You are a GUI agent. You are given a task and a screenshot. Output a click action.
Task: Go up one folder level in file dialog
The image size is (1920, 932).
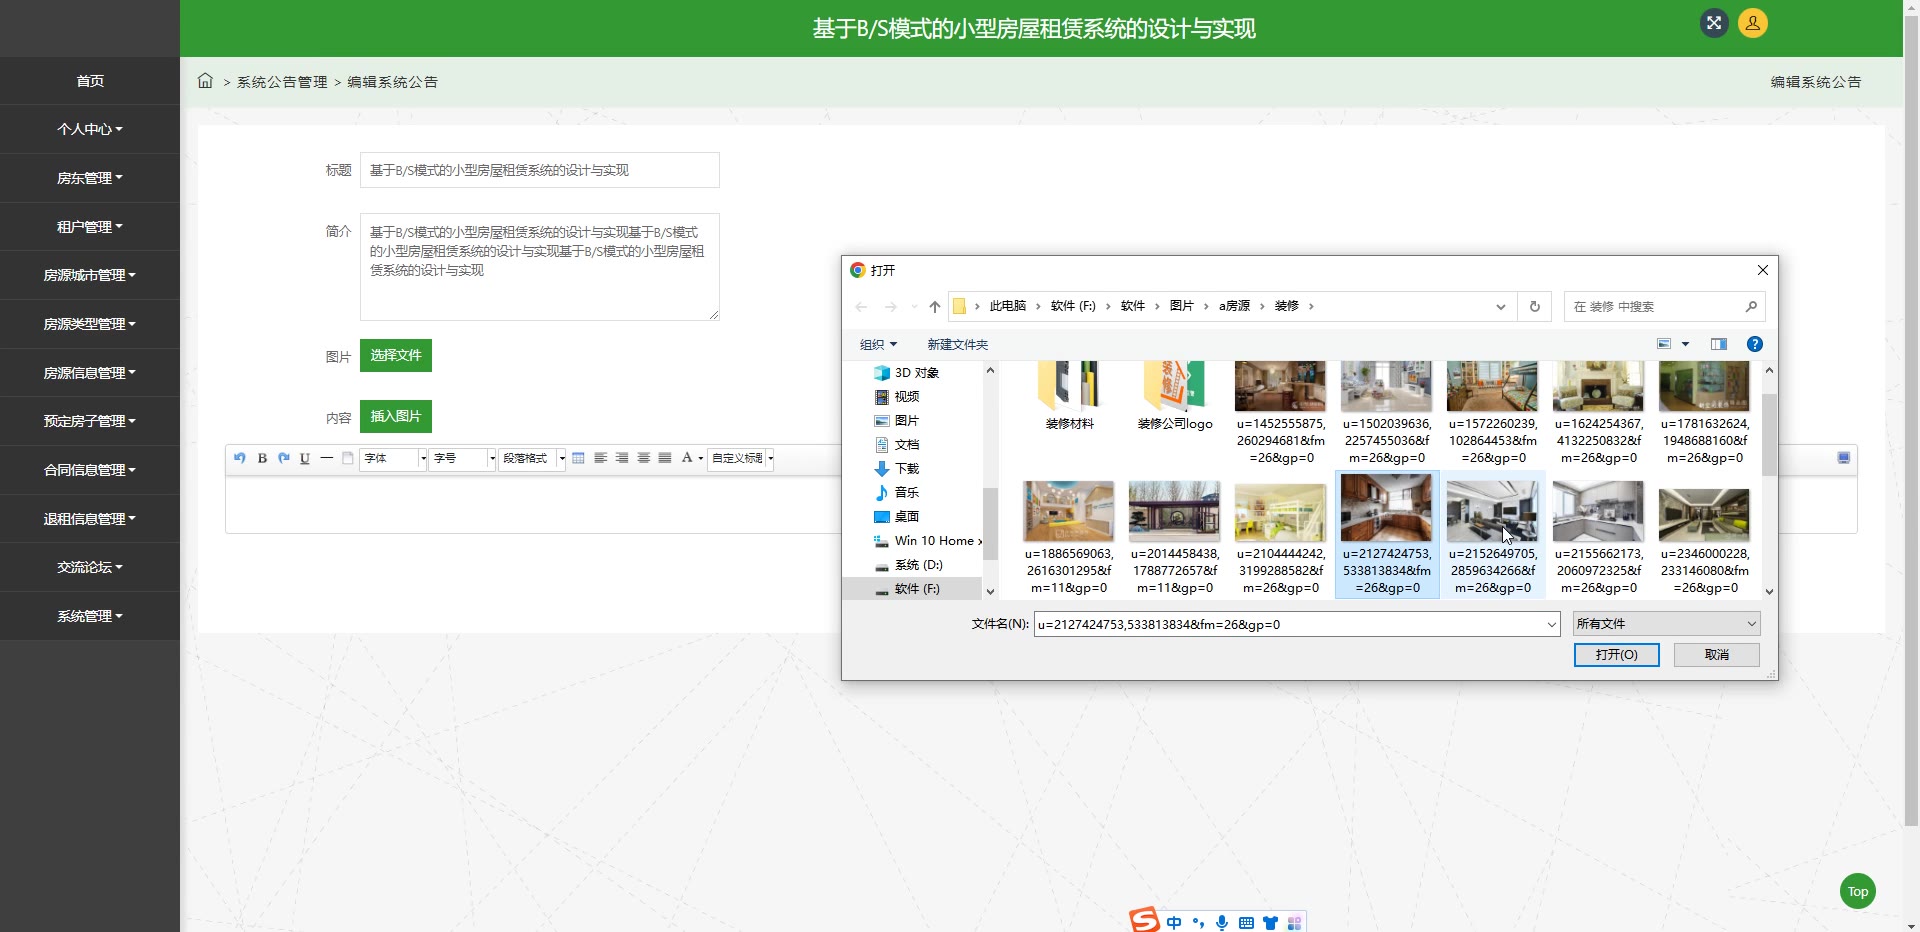coord(934,307)
